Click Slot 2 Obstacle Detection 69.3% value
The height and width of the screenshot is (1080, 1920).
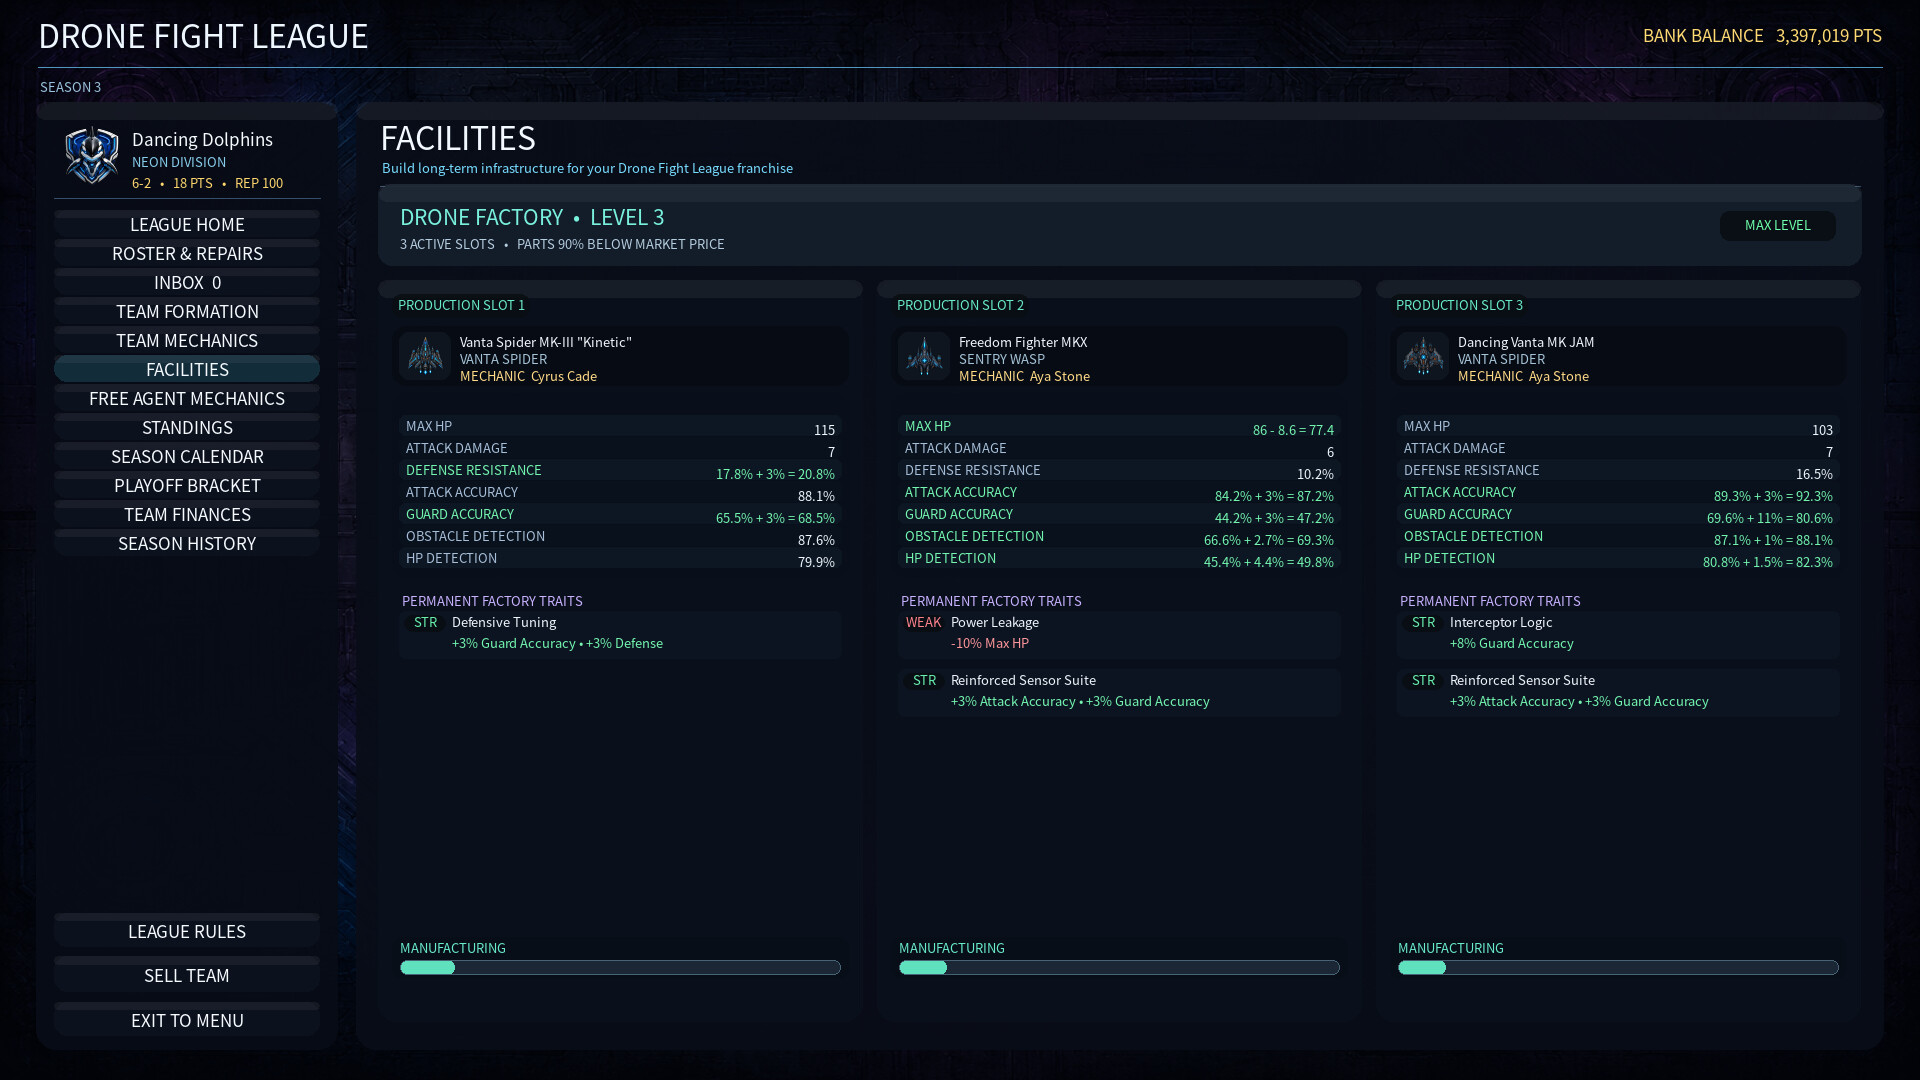point(1269,540)
